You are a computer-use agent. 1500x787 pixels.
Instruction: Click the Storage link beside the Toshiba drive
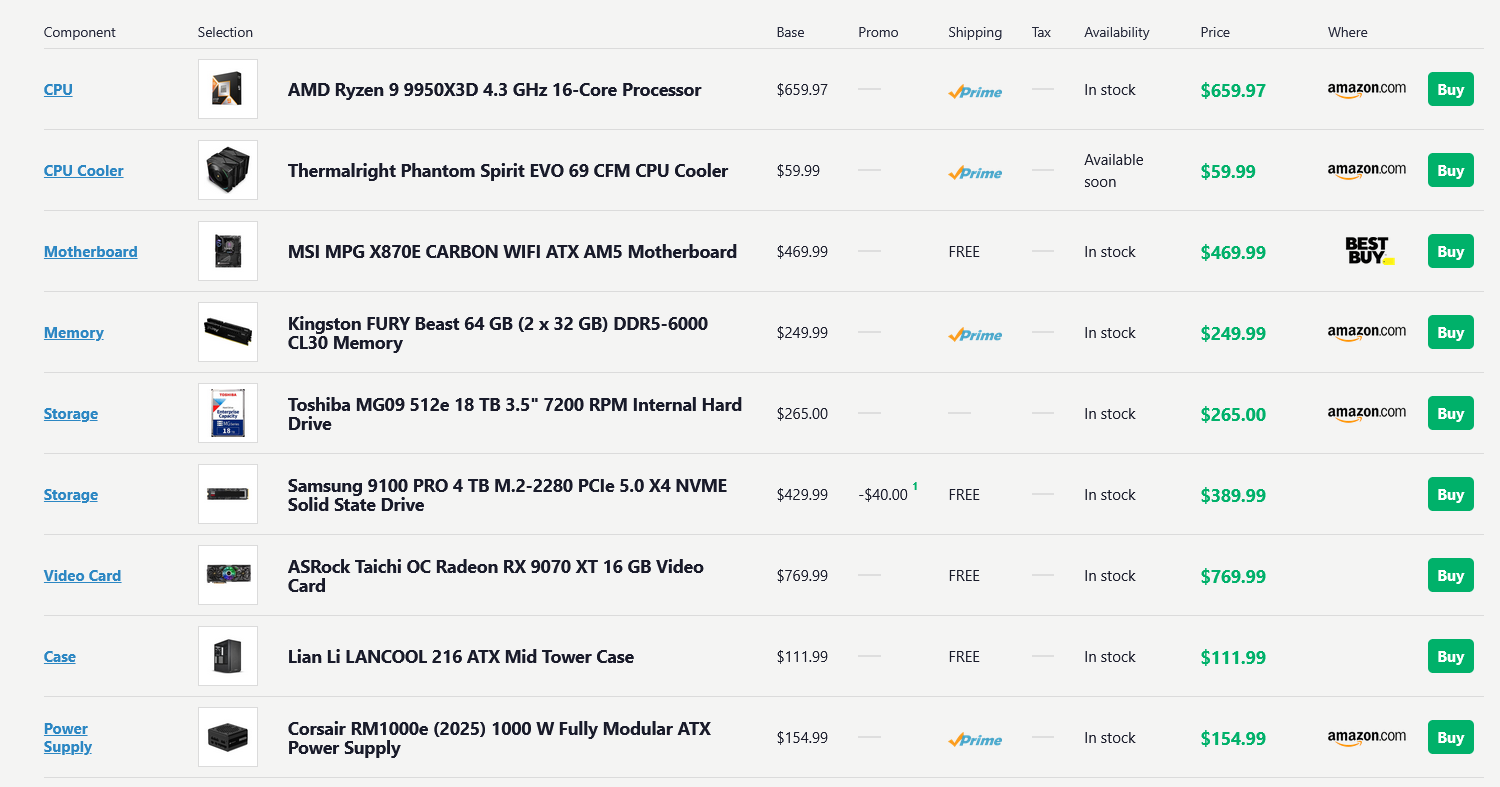pos(71,414)
